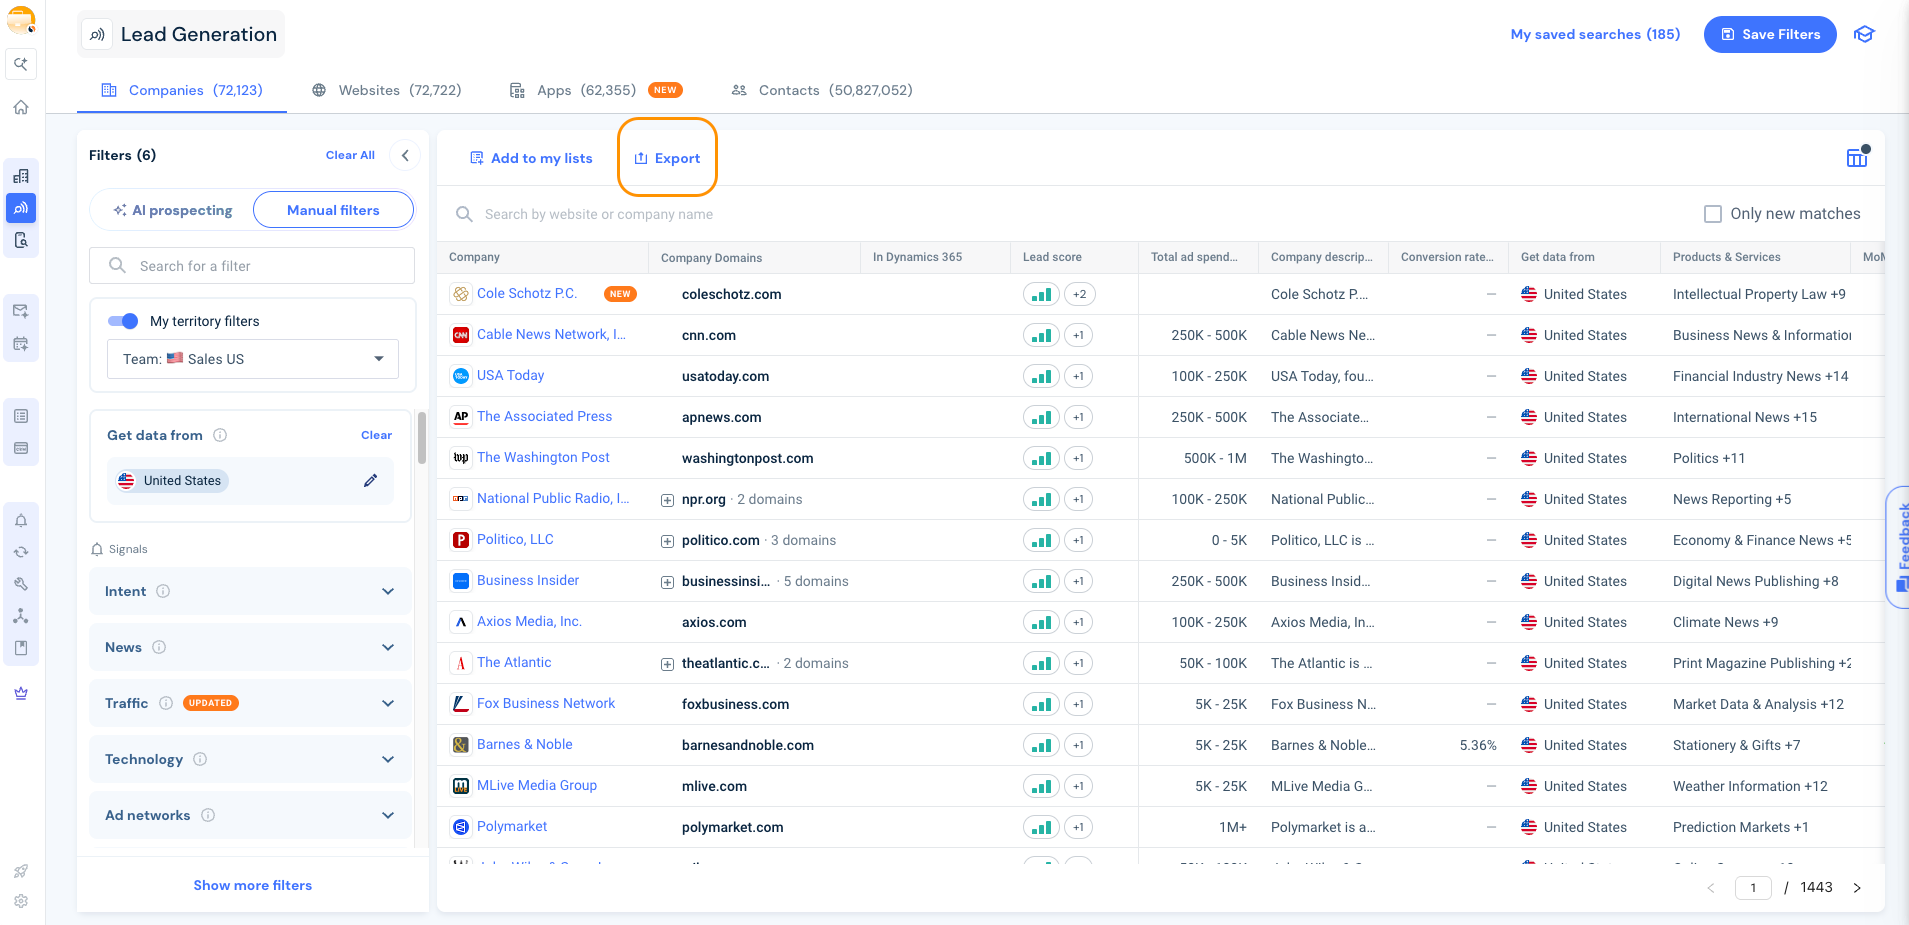This screenshot has width=1909, height=925.
Task: Click the United States filter chip
Action: pyautogui.click(x=172, y=481)
